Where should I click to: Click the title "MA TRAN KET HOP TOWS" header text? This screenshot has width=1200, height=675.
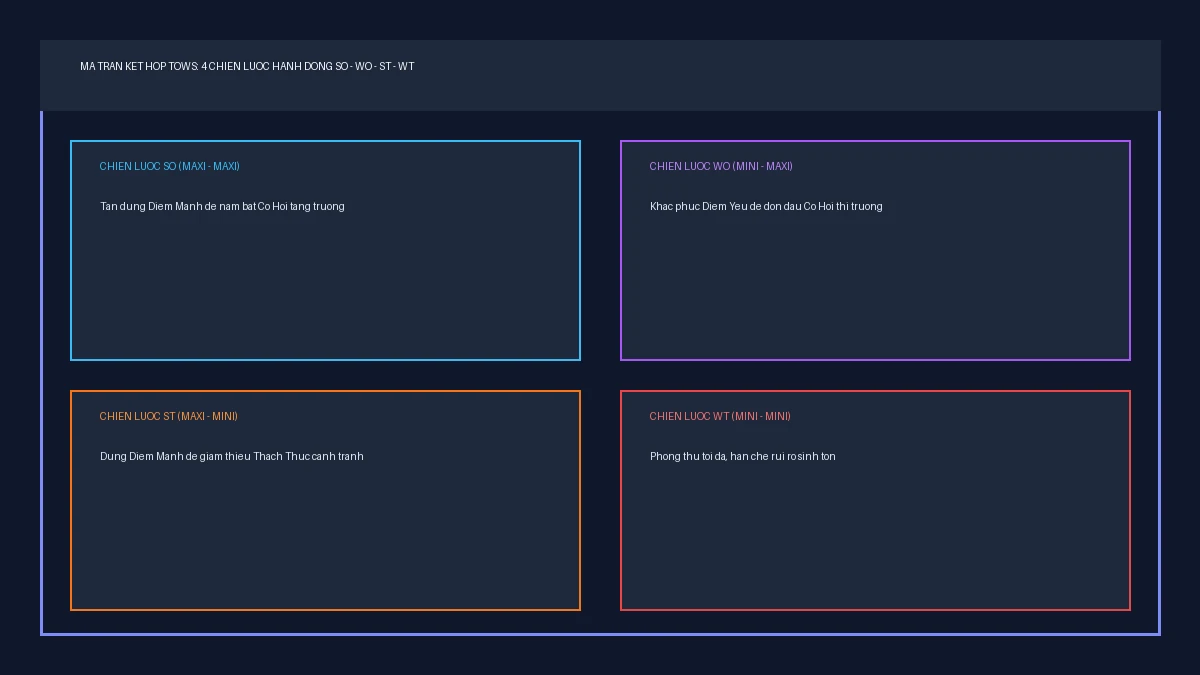247,66
